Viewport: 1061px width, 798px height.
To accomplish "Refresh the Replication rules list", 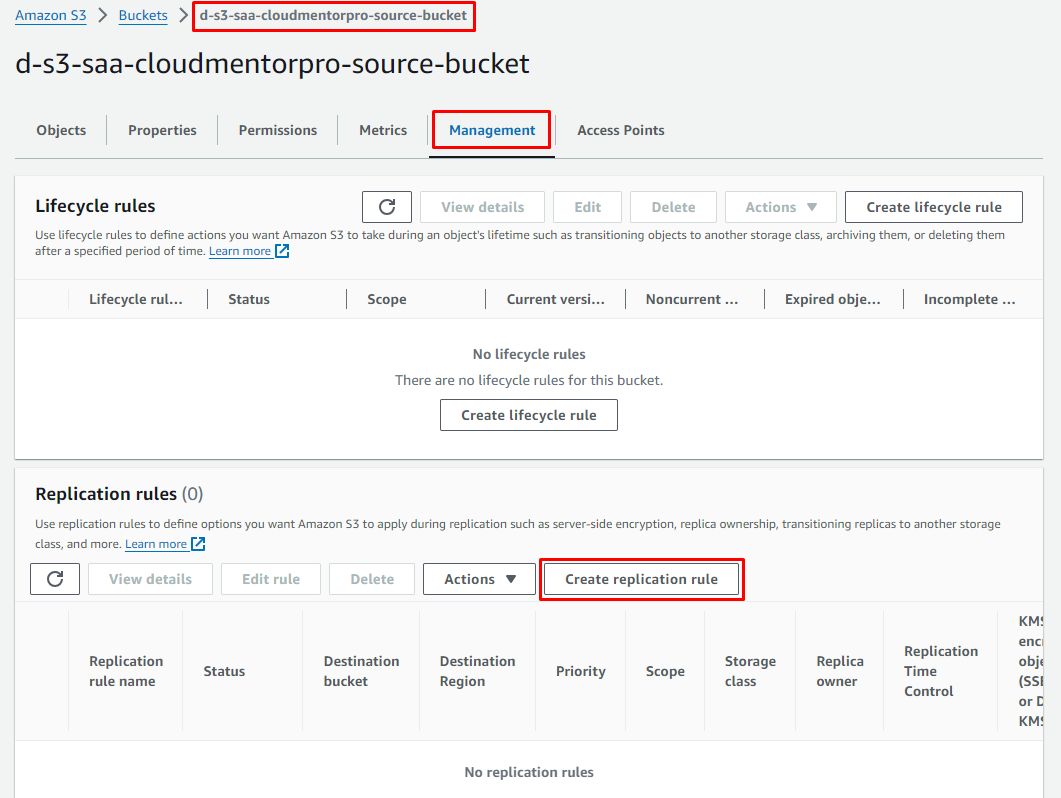I will coord(55,579).
